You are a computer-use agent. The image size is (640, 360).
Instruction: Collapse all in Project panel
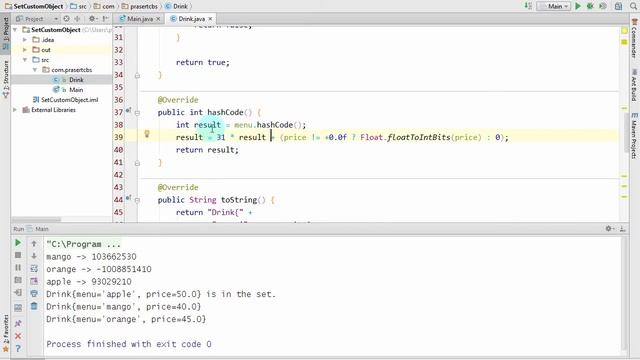coord(77,19)
